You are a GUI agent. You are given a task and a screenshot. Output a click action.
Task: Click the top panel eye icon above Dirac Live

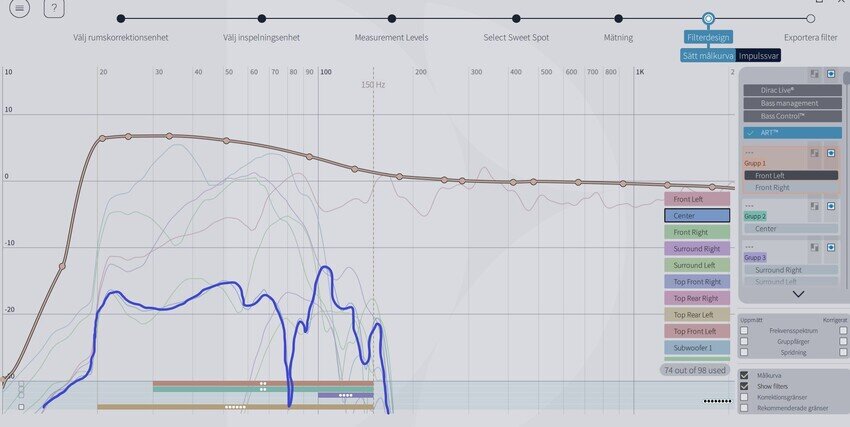pos(830,74)
